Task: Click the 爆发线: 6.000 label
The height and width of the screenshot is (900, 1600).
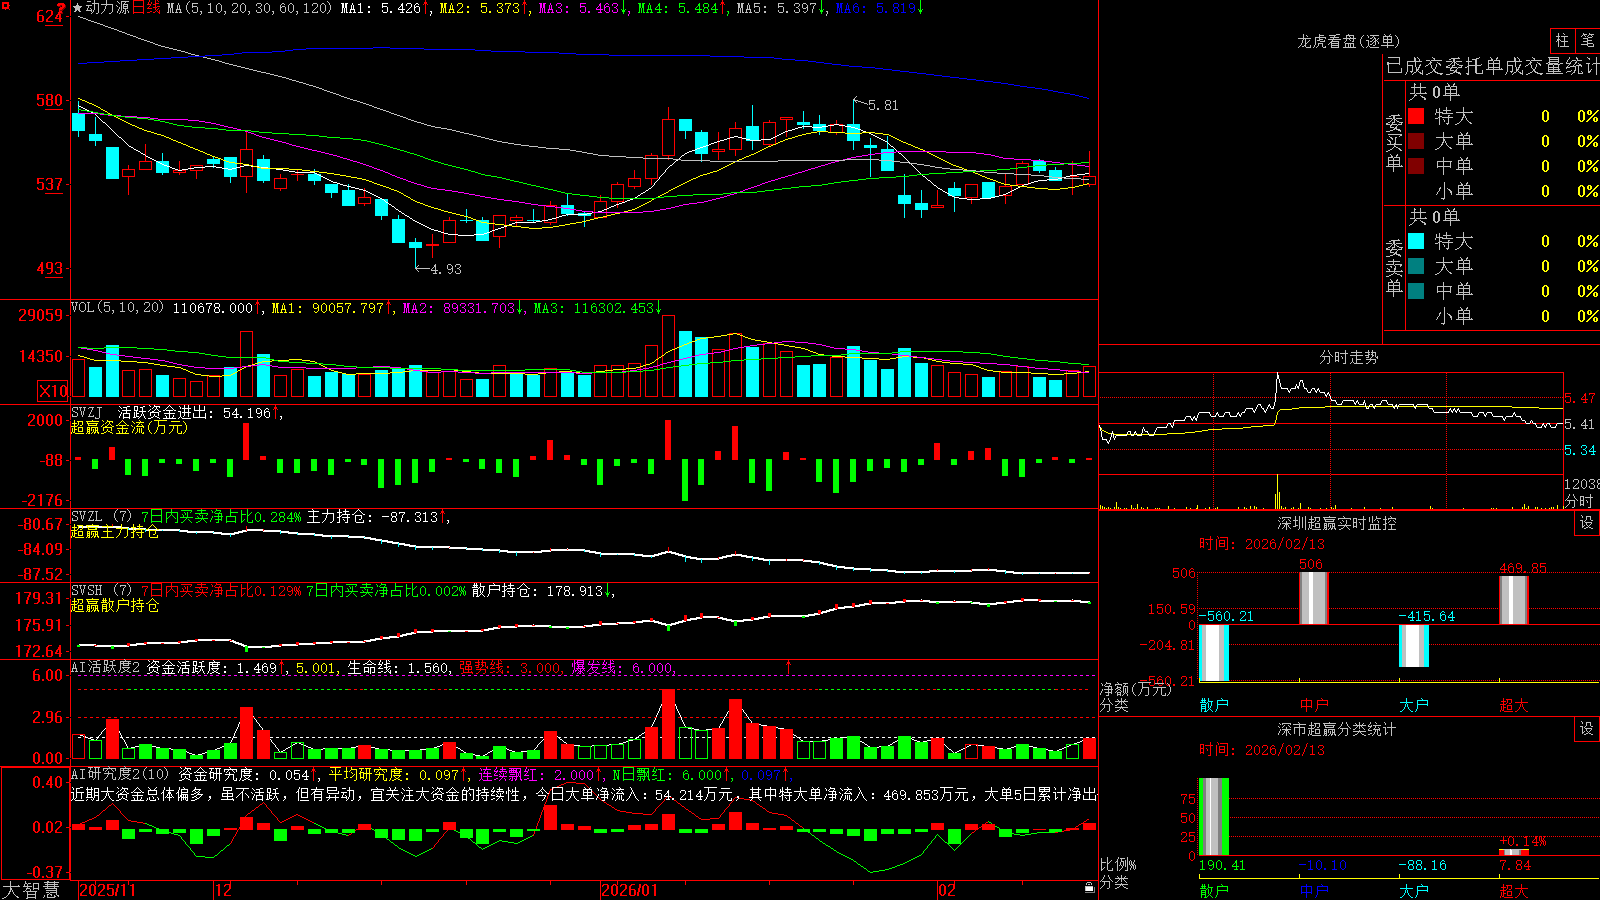Action: coord(622,668)
